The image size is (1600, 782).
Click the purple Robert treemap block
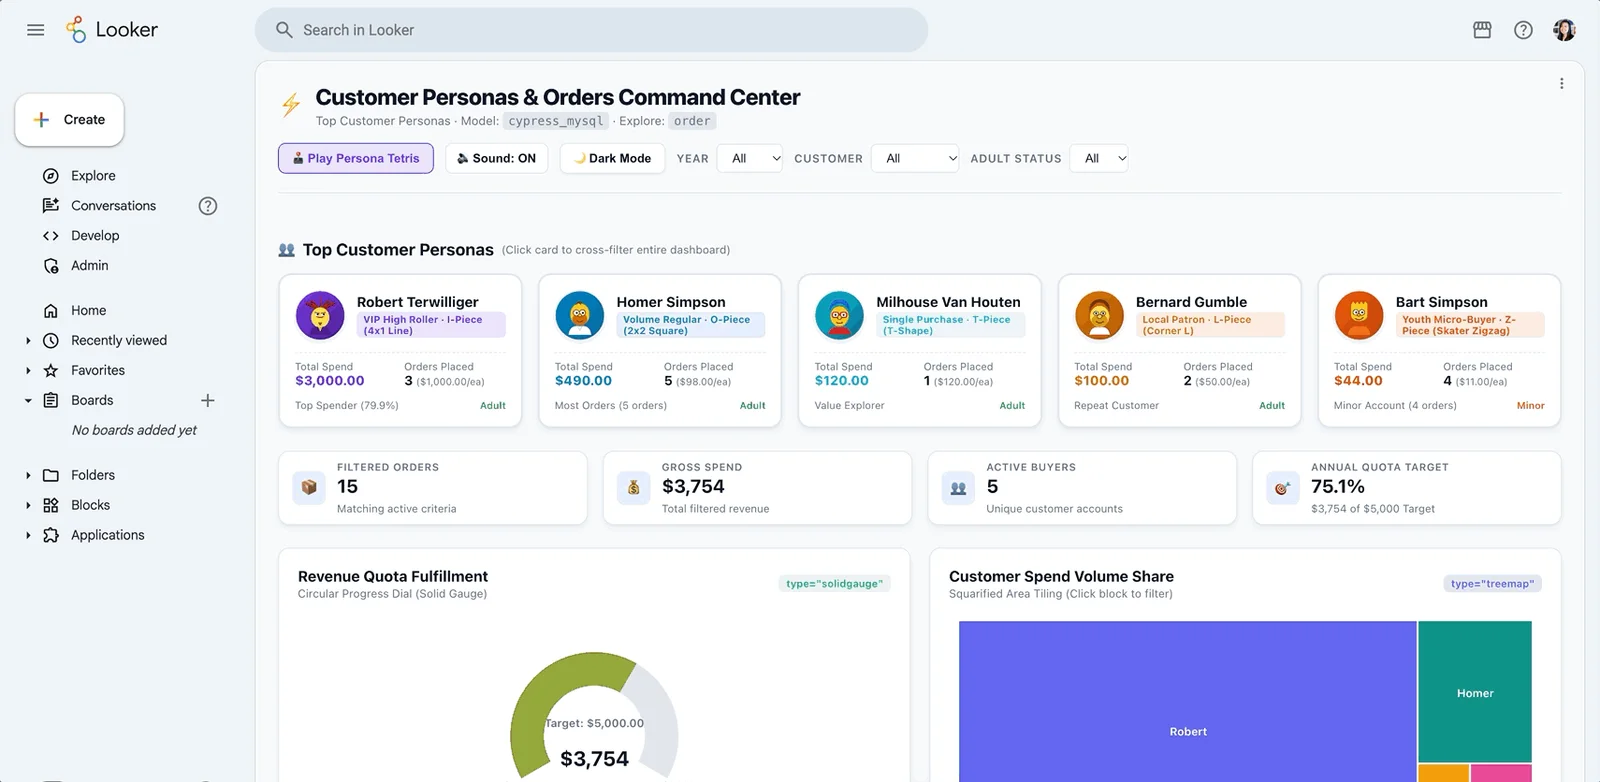click(x=1188, y=702)
